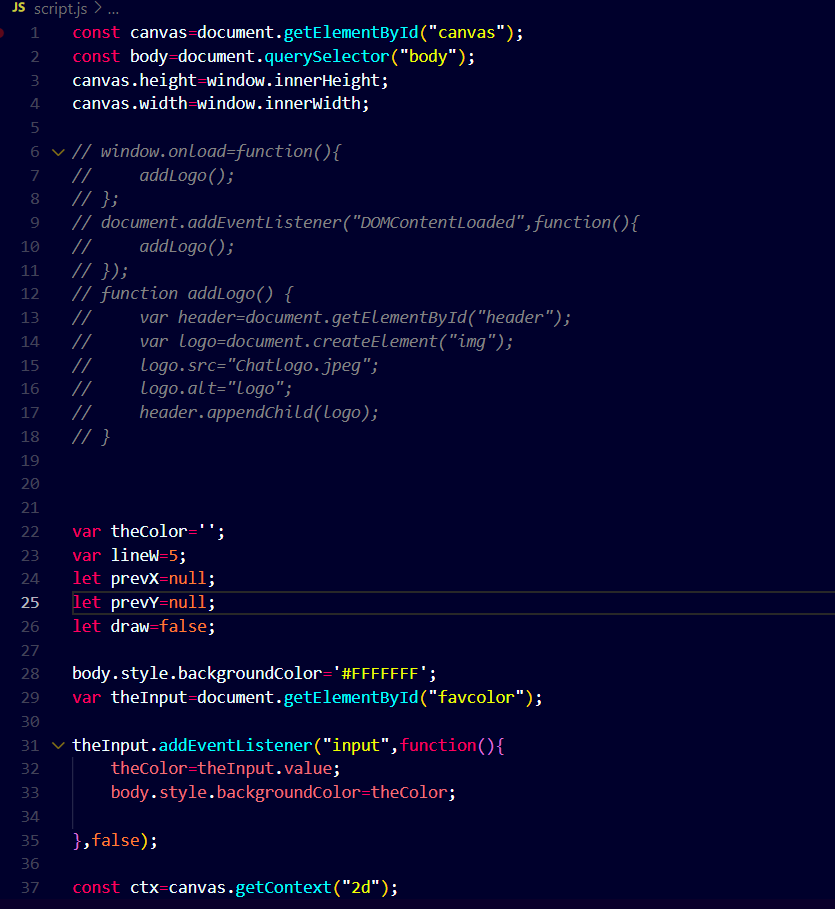Image resolution: width=835 pixels, height=909 pixels.
Task: Click on lineW=5 on line 23
Action: pyautogui.click(x=144, y=555)
